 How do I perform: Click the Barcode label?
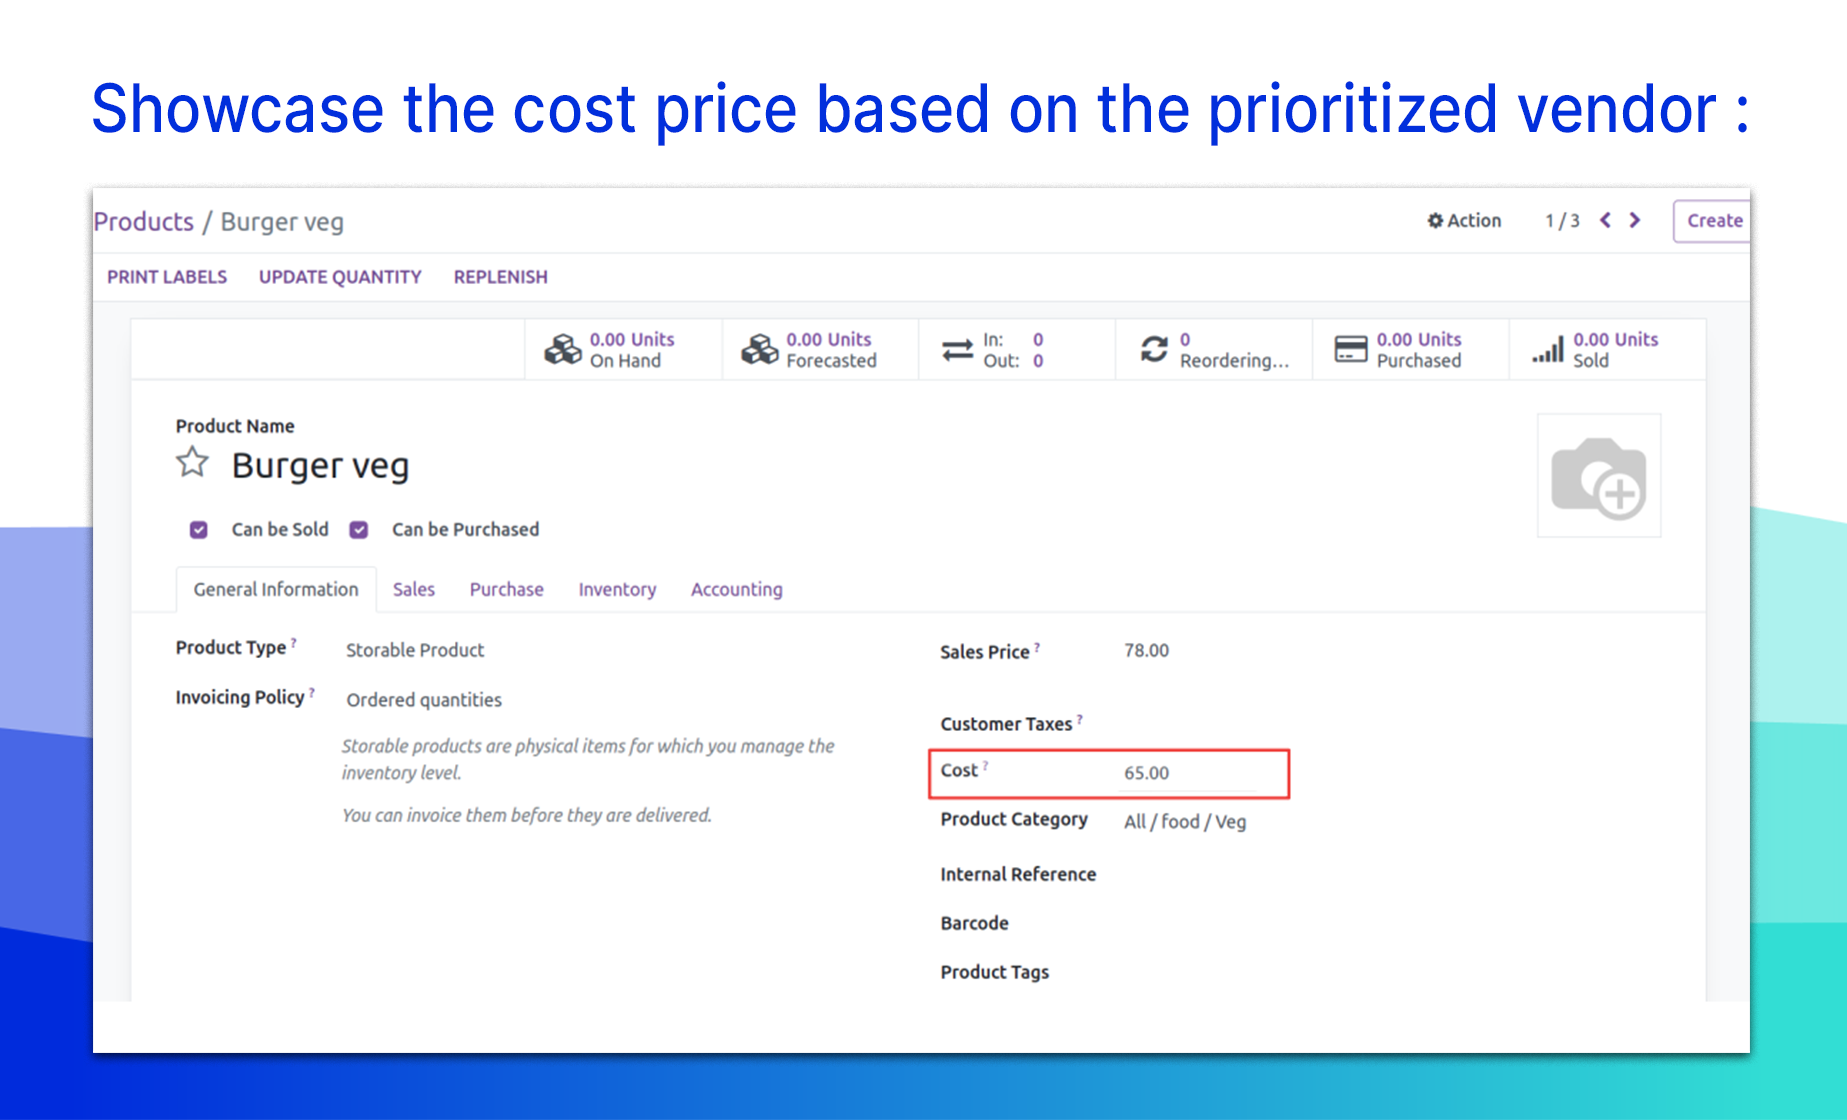(974, 923)
